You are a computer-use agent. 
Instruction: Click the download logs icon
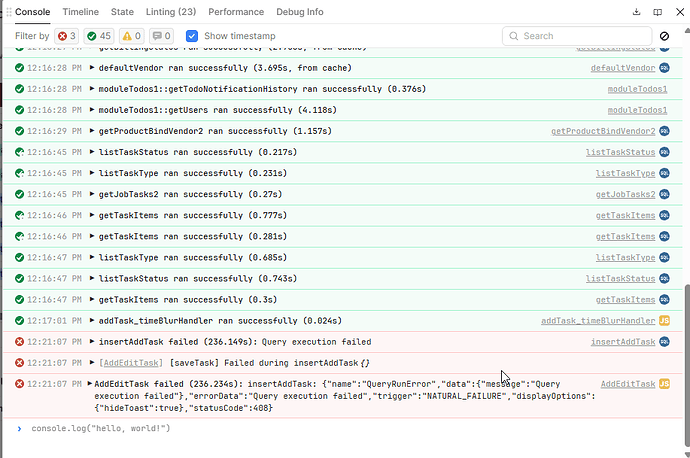coord(636,12)
